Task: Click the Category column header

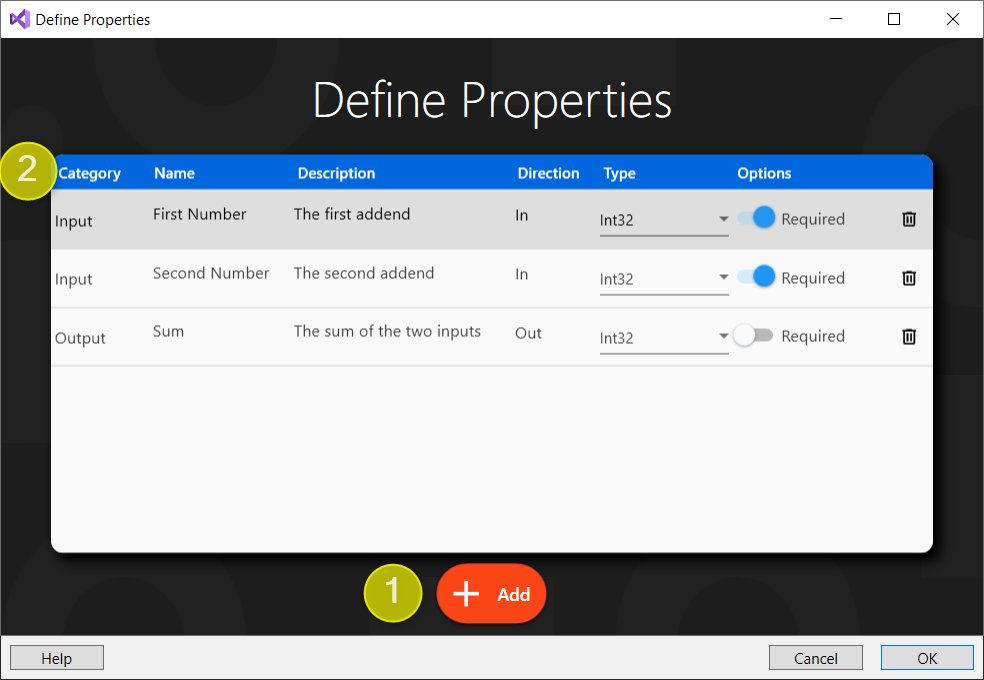Action: coord(90,173)
